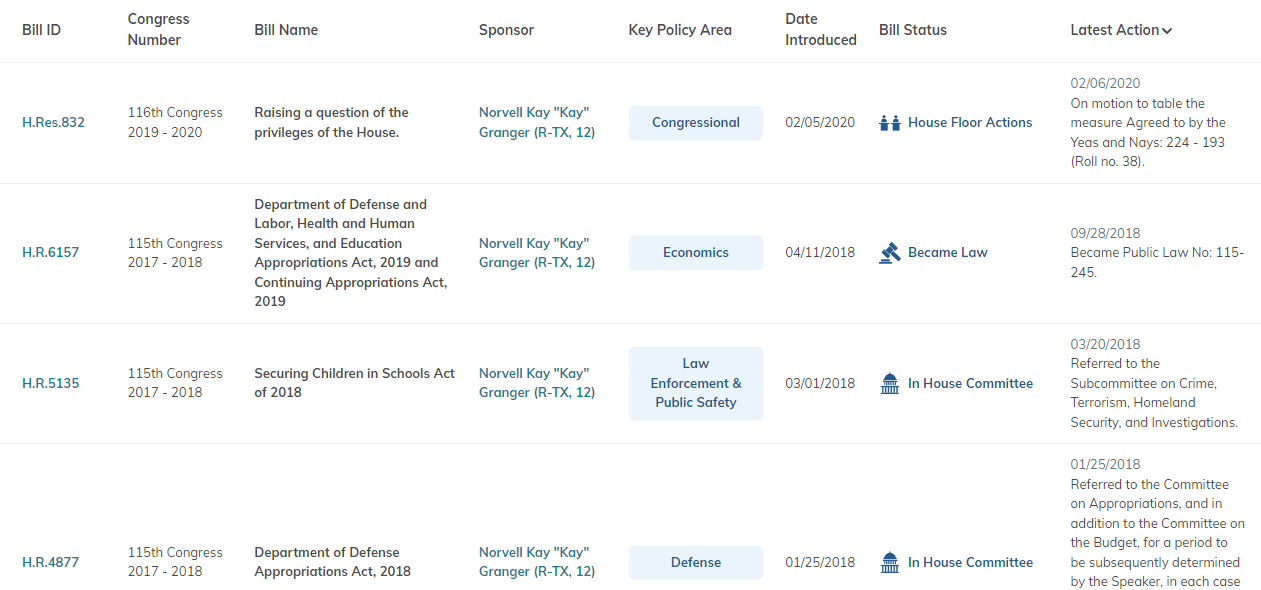Click the Bill ID column header
The height and width of the screenshot is (590, 1261).
41,30
